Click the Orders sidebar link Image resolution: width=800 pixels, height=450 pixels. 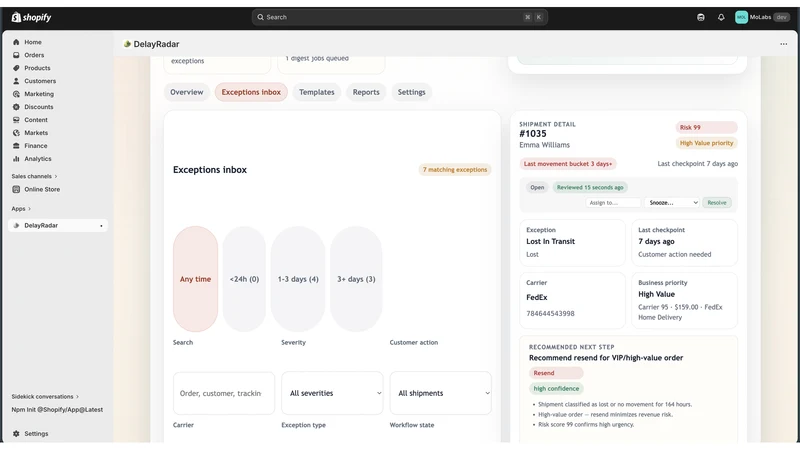34,55
